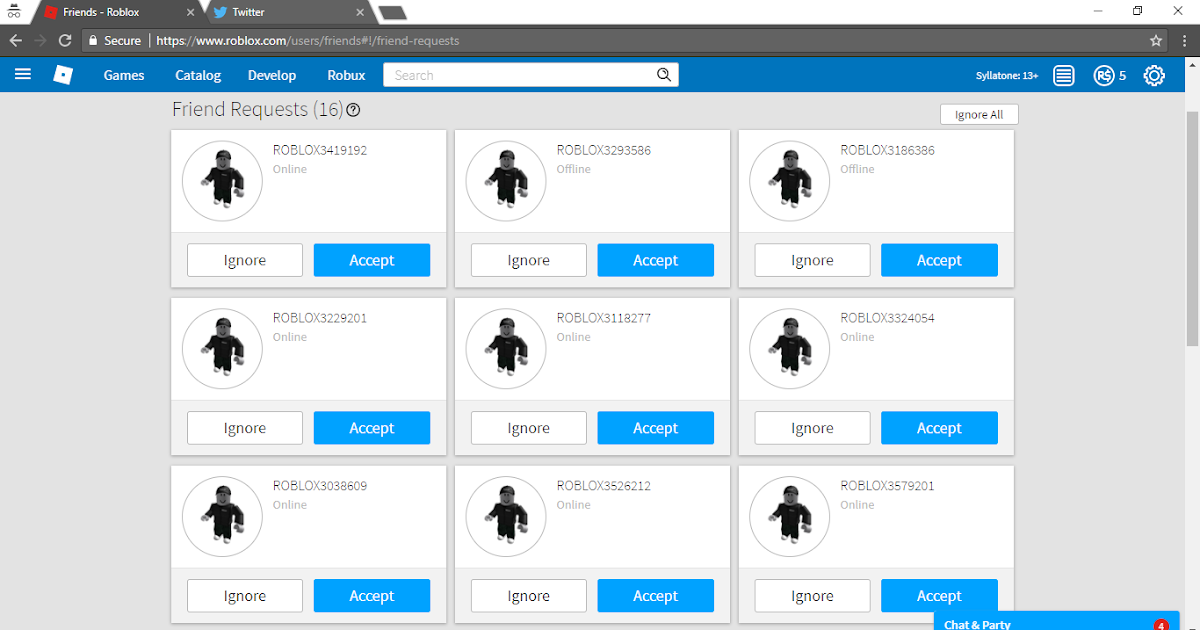Switch to the Twitter tab

point(286,12)
